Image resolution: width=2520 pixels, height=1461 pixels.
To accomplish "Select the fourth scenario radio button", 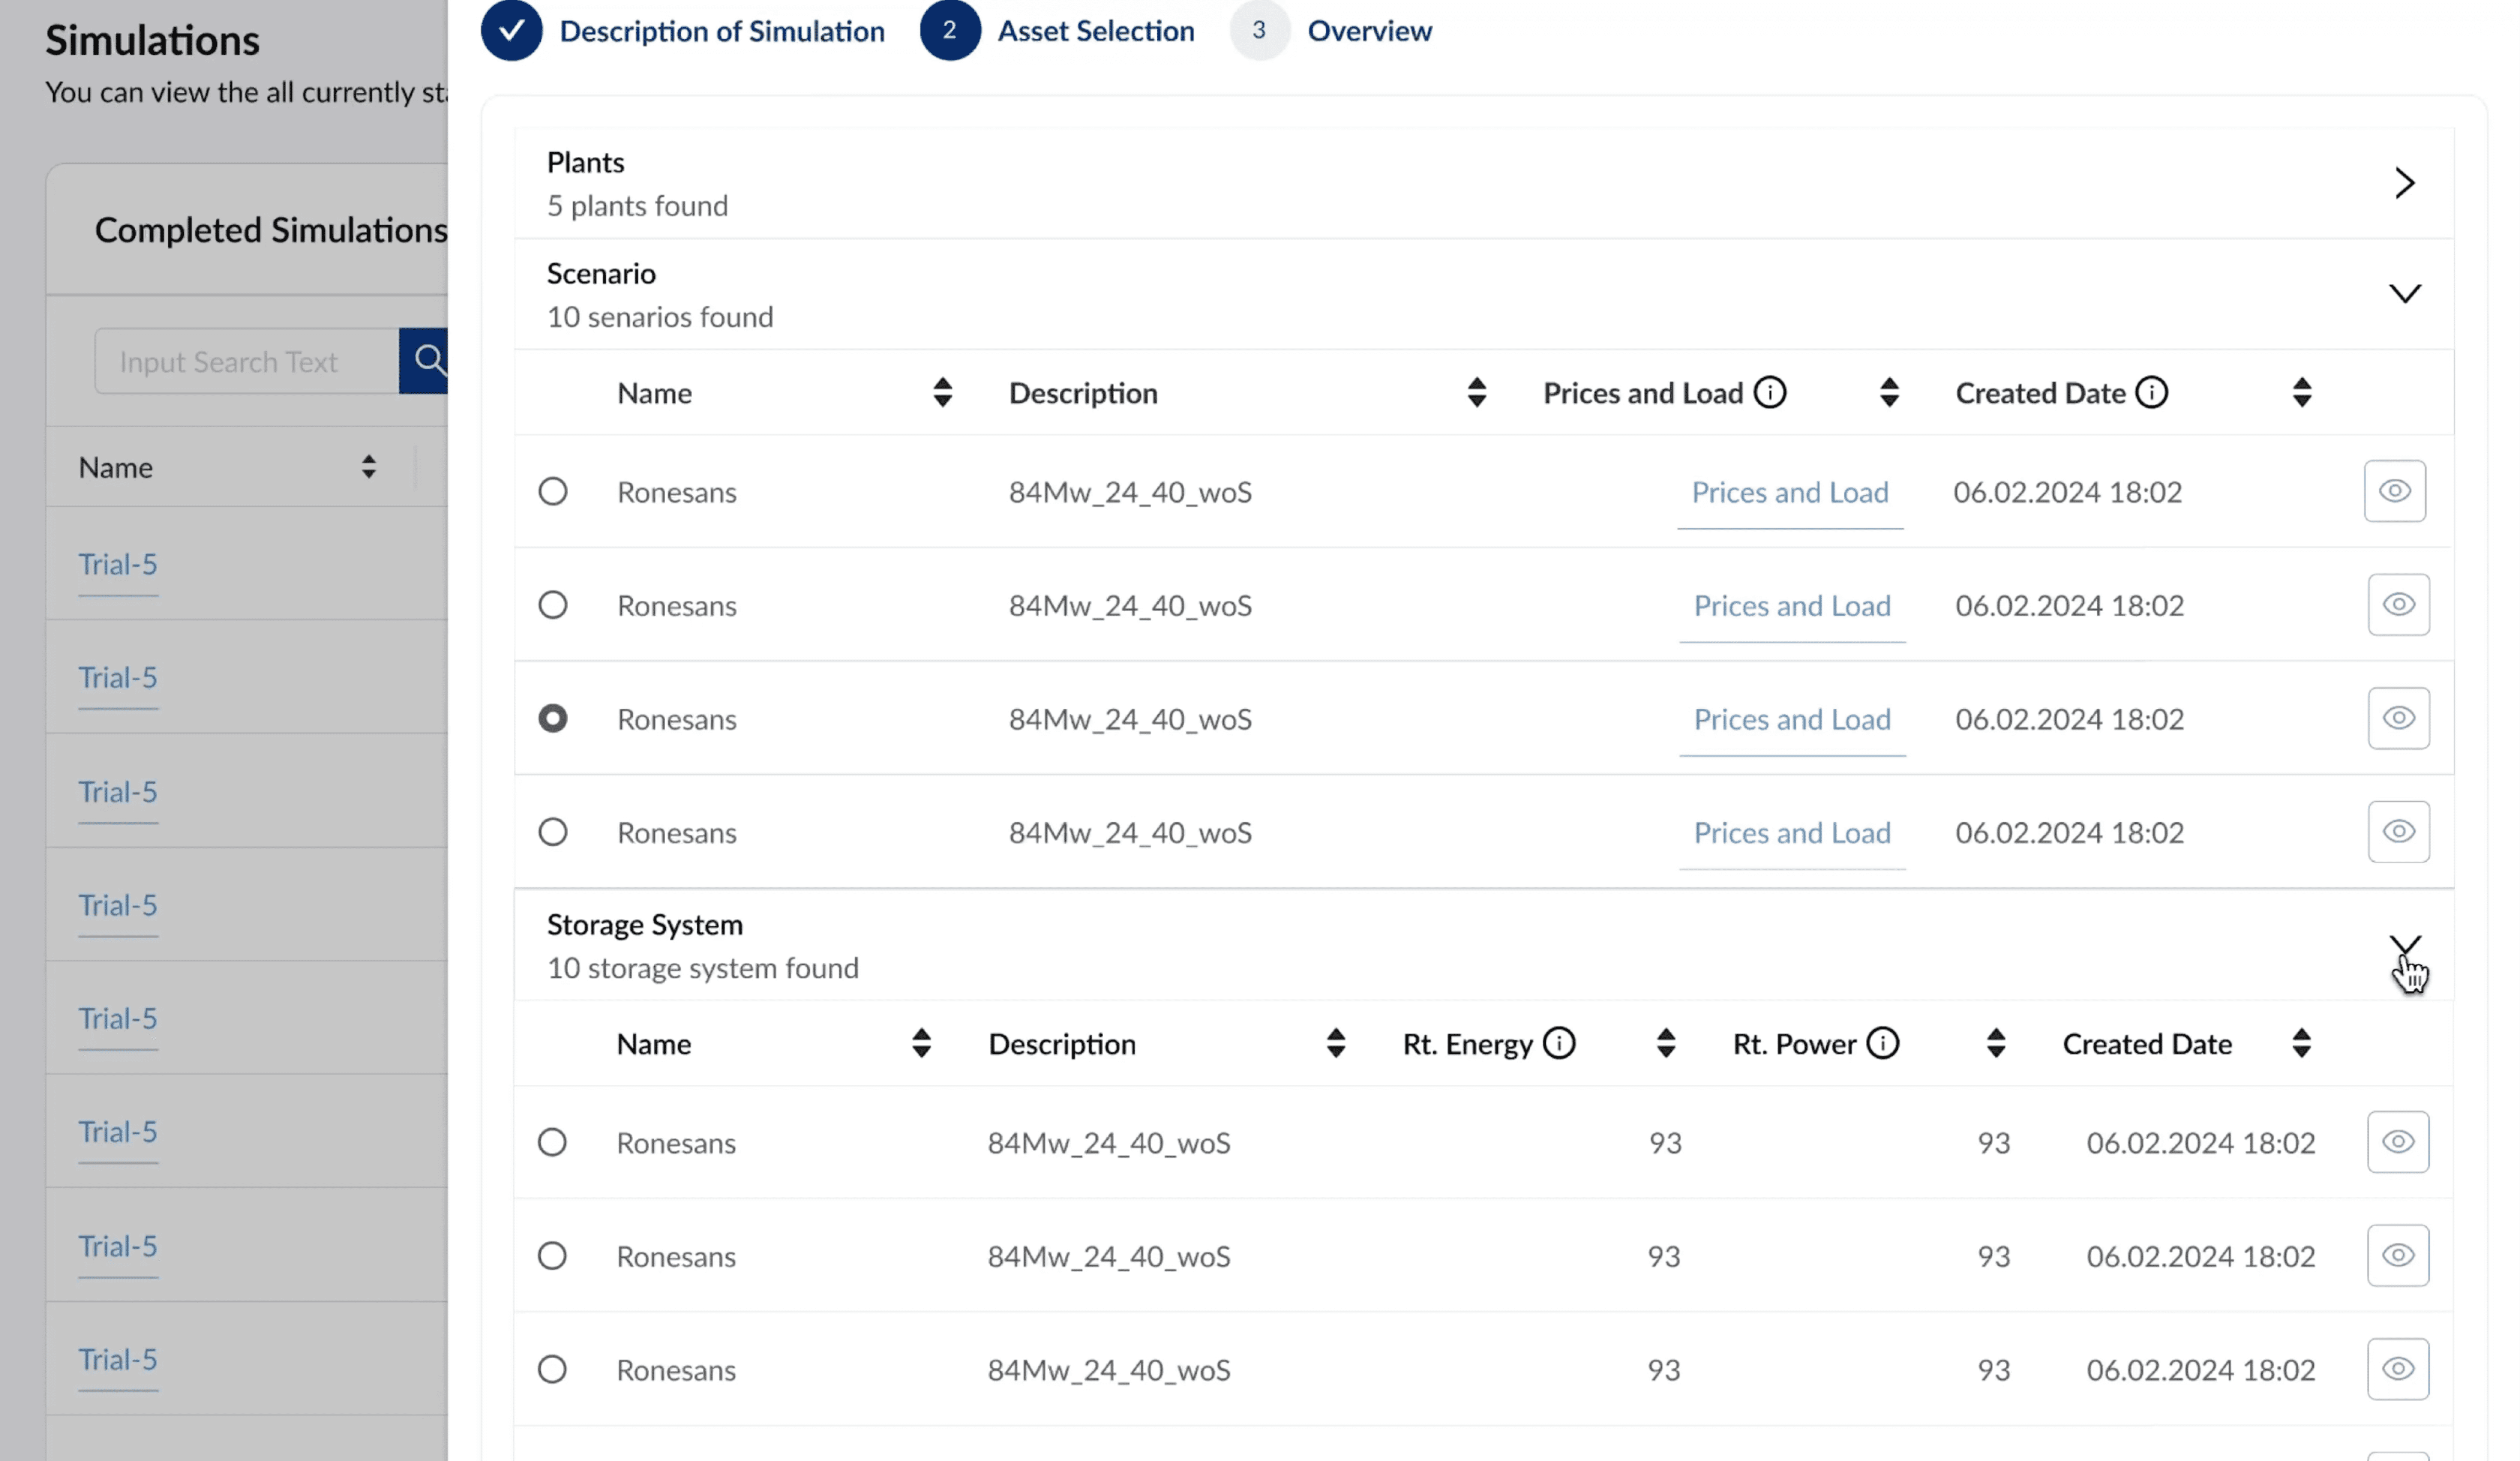I will 553,832.
